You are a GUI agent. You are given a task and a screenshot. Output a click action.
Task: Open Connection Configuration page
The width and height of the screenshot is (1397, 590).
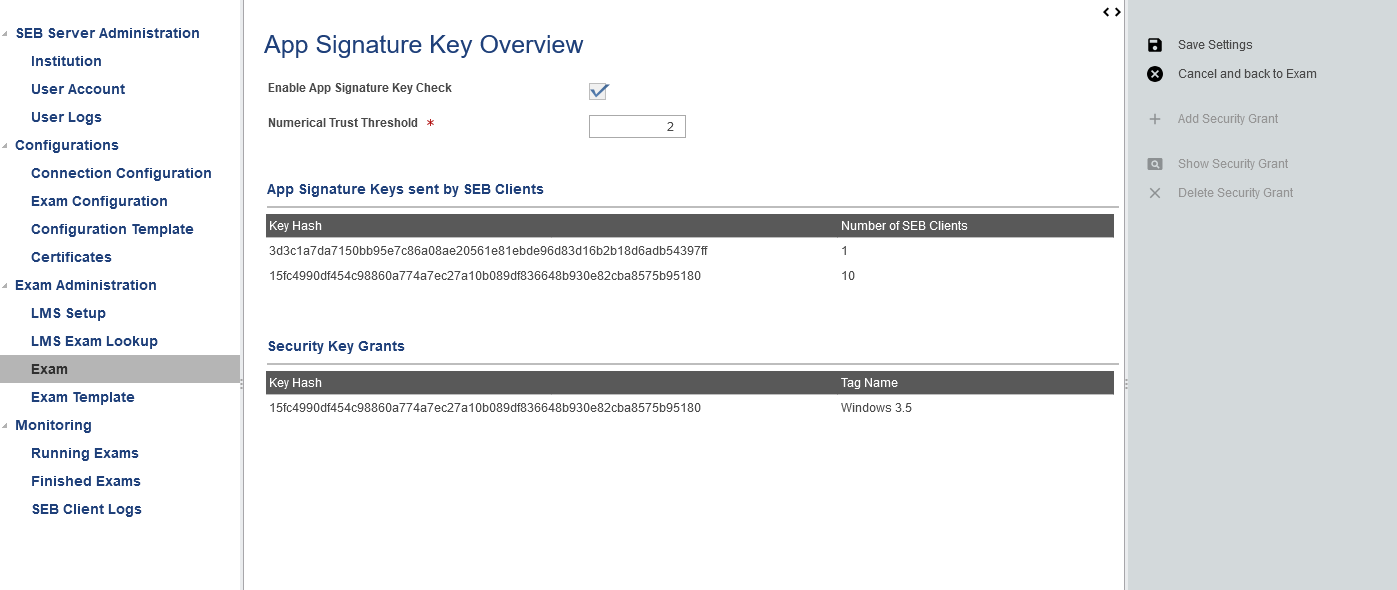click(121, 173)
